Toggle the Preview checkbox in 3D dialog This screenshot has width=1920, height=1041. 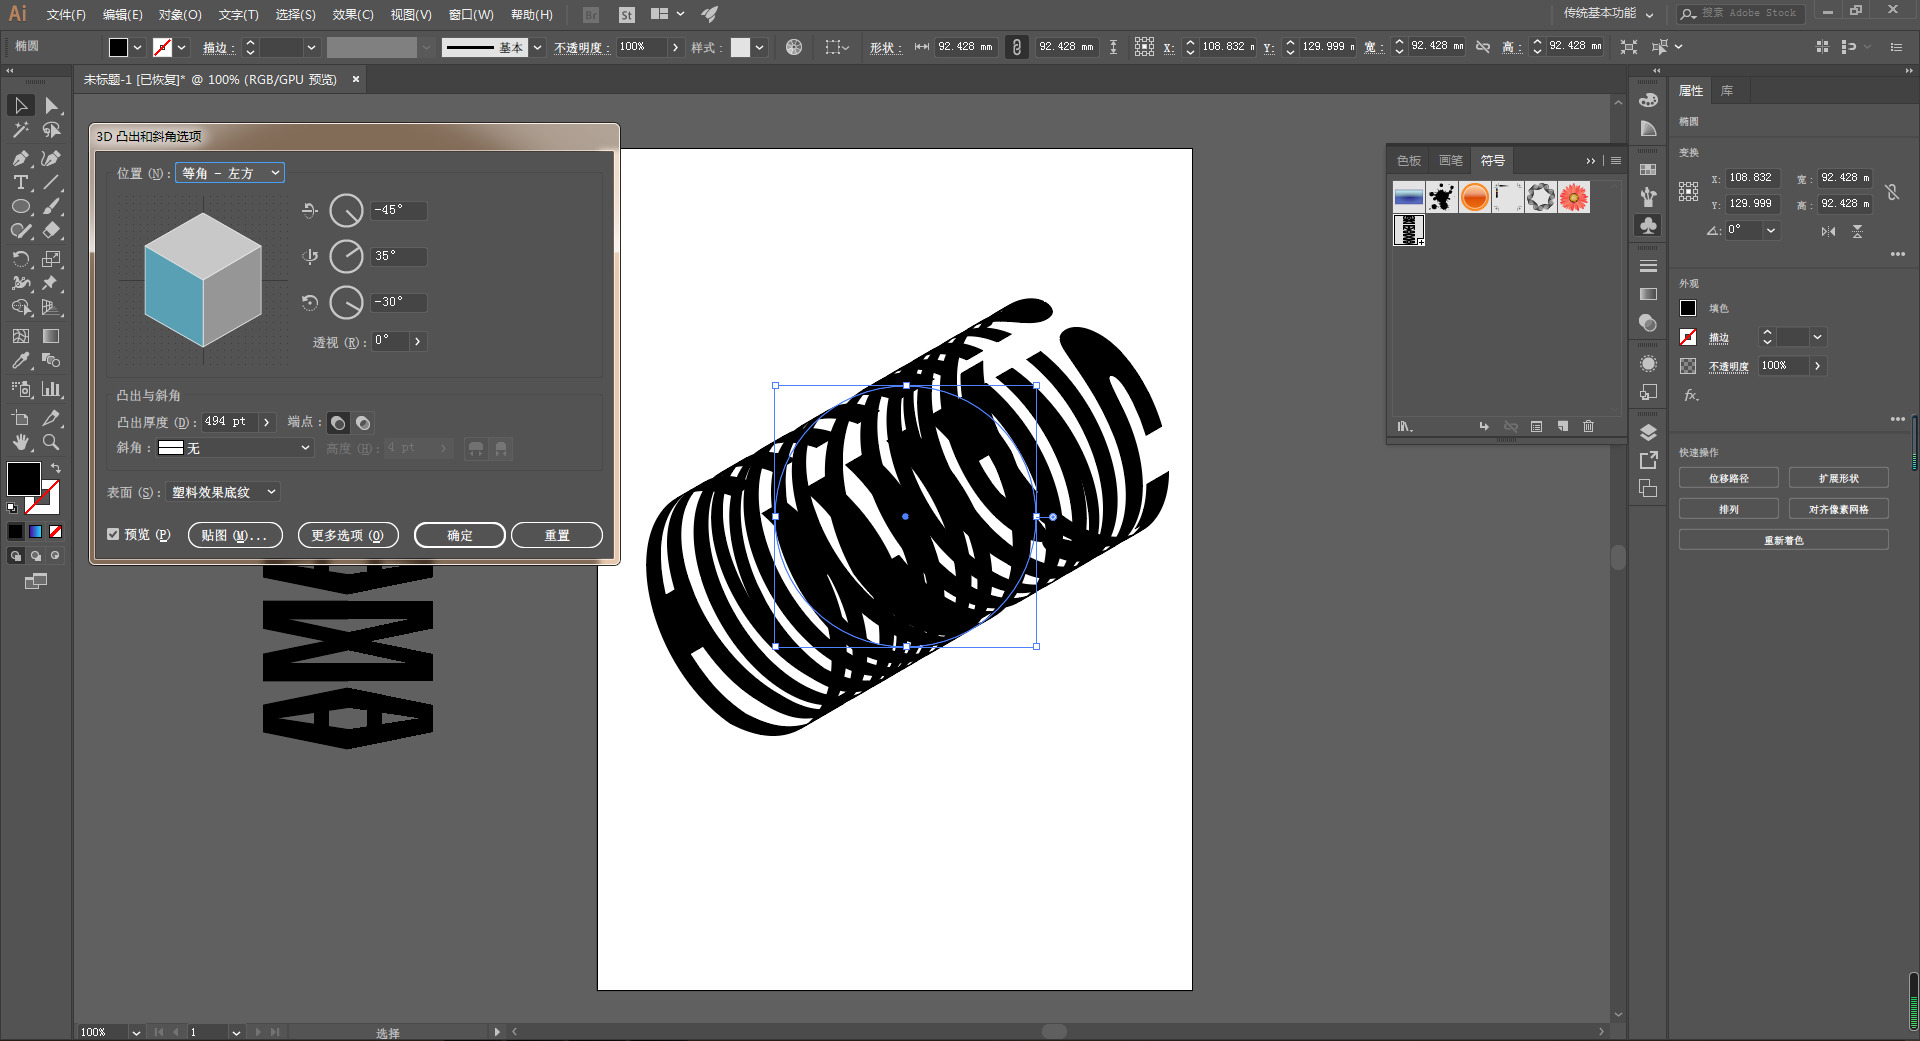tap(113, 535)
